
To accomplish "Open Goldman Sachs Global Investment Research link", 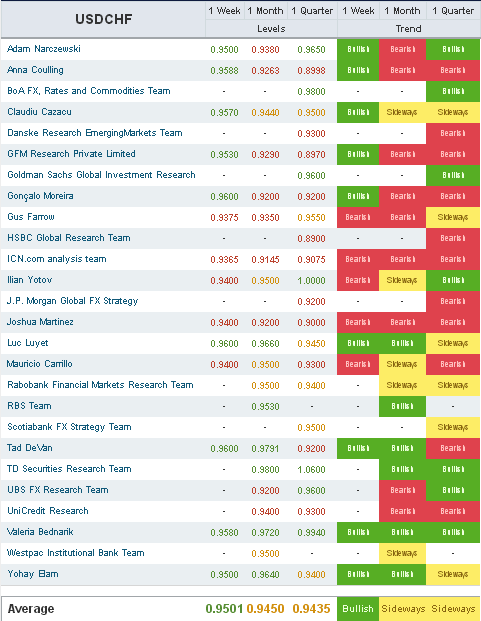I will point(101,175).
